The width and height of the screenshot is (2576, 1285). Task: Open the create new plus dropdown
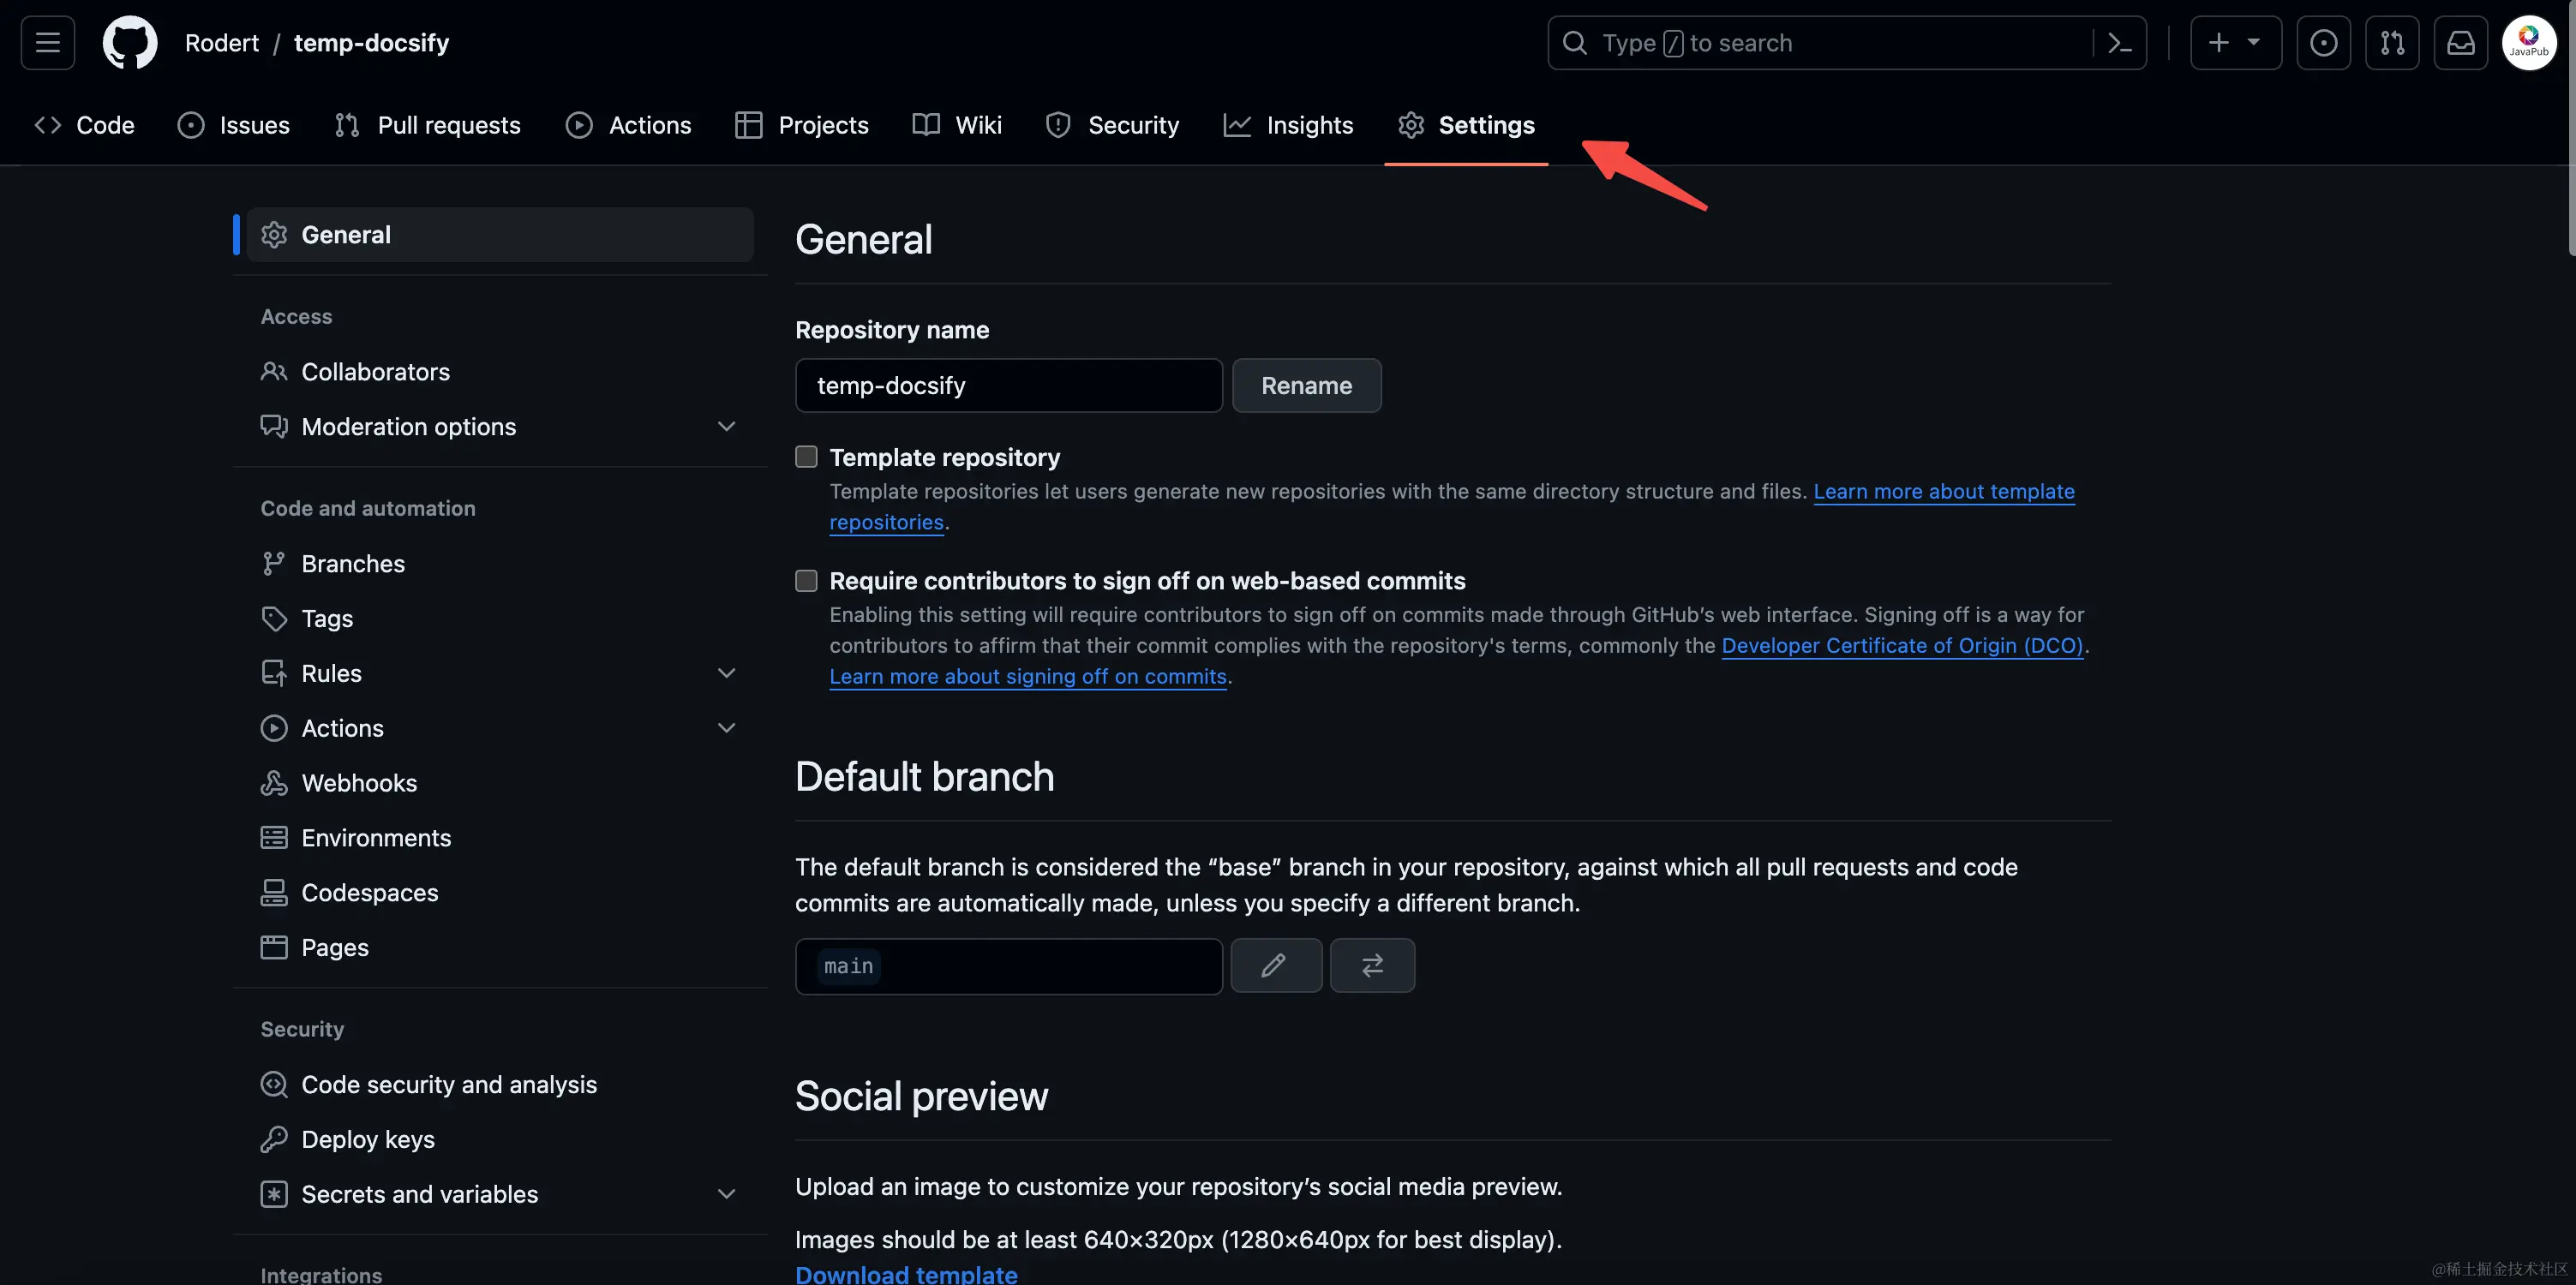(2235, 43)
